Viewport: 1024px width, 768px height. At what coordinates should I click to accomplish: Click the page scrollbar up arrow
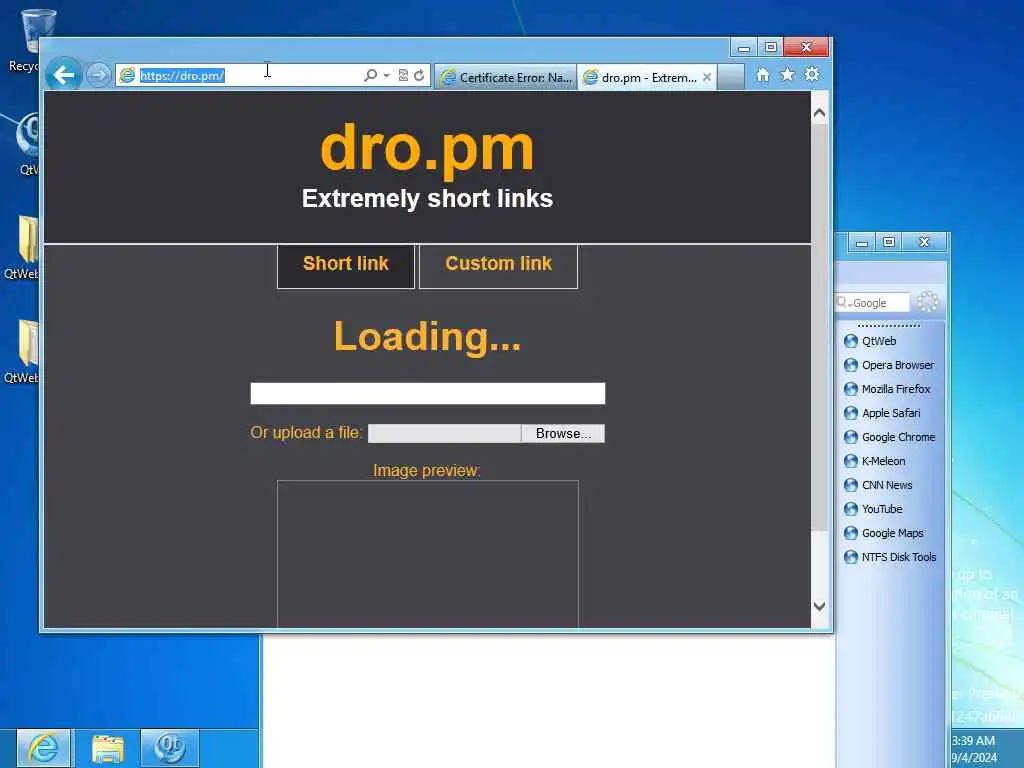click(x=820, y=113)
